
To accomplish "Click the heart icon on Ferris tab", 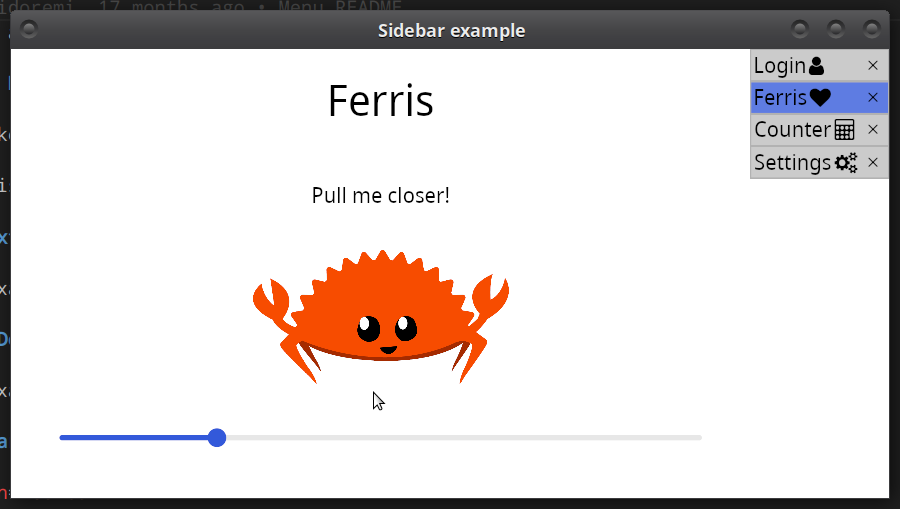I will point(820,98).
